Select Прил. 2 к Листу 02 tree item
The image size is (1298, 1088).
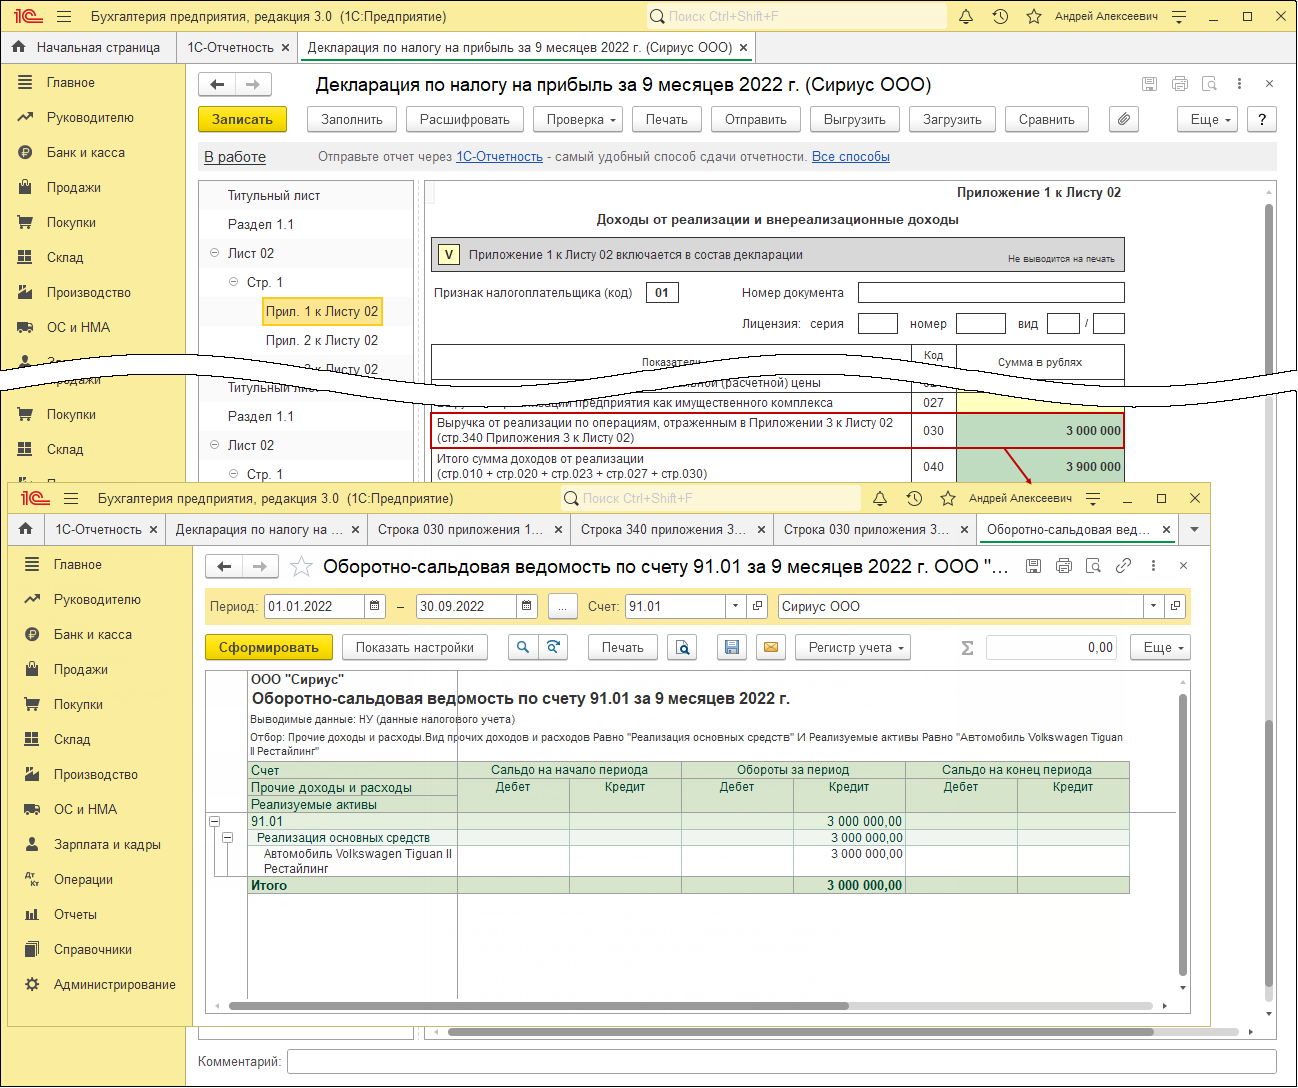click(x=322, y=340)
